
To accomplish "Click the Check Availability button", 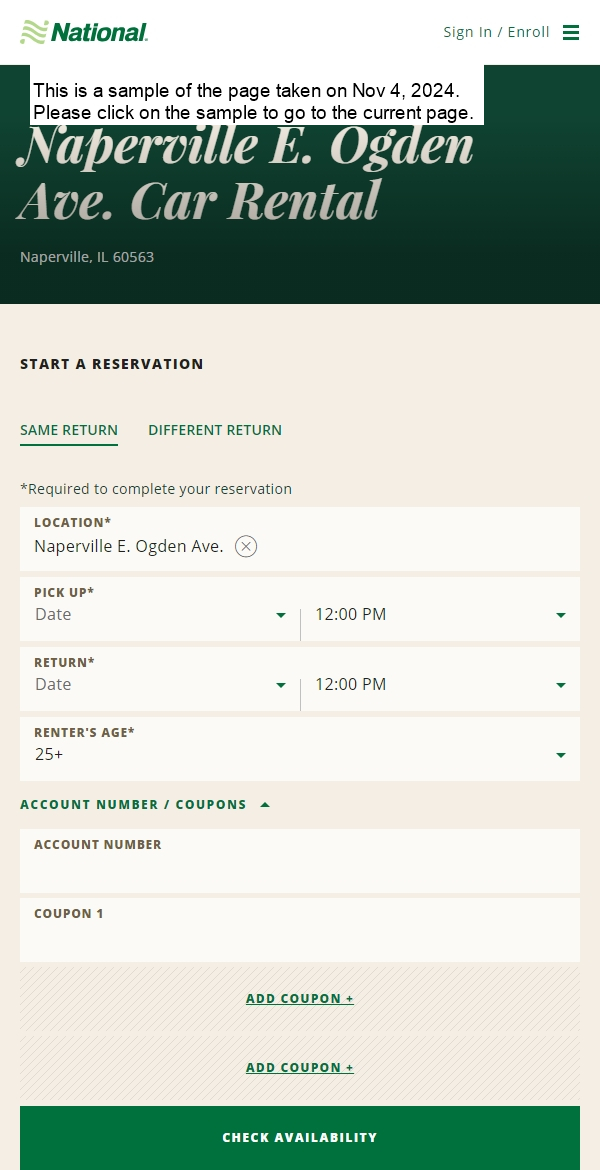I will point(300,1138).
